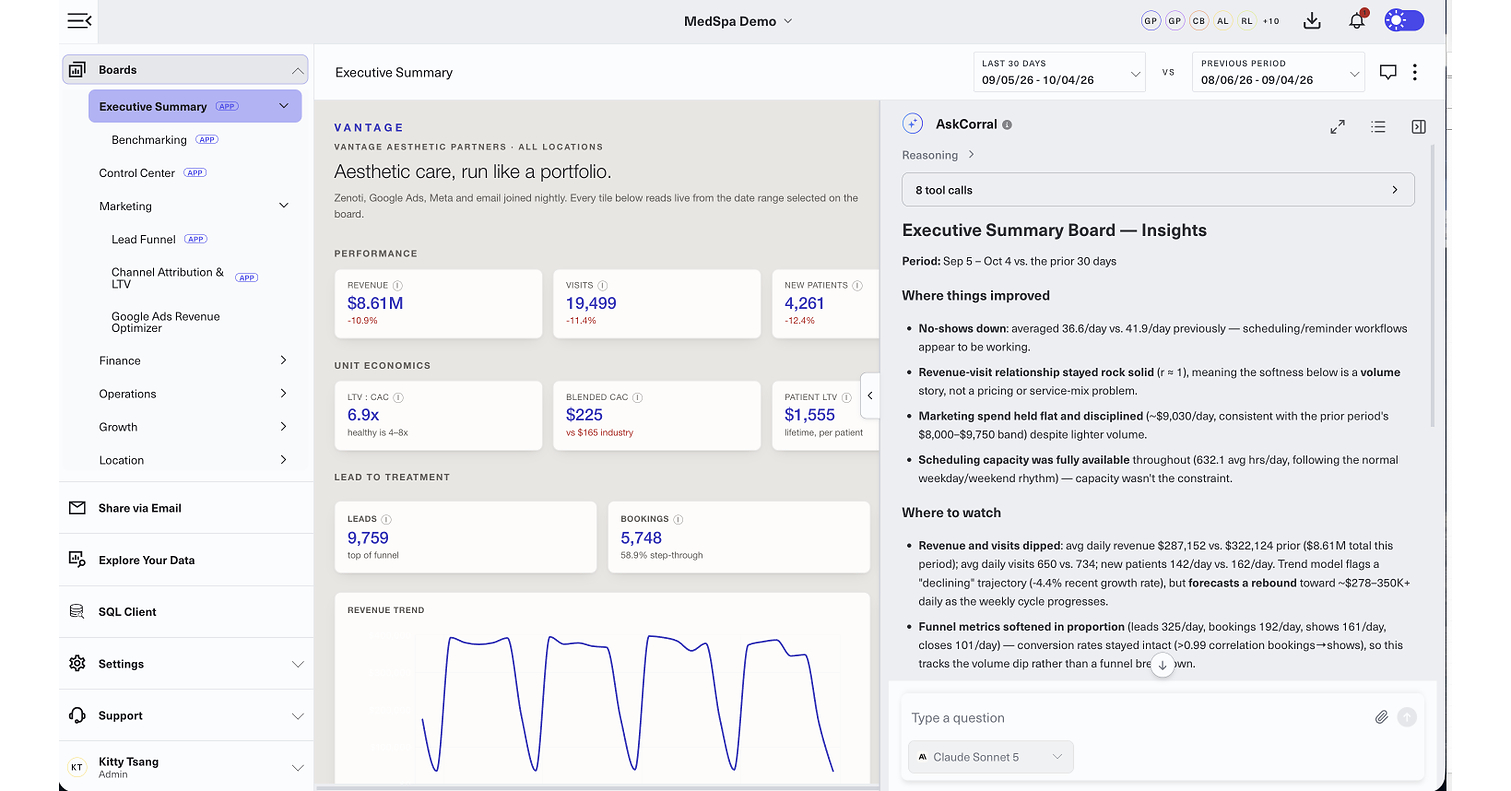
Task: Open the board comments icon
Action: tap(1388, 72)
